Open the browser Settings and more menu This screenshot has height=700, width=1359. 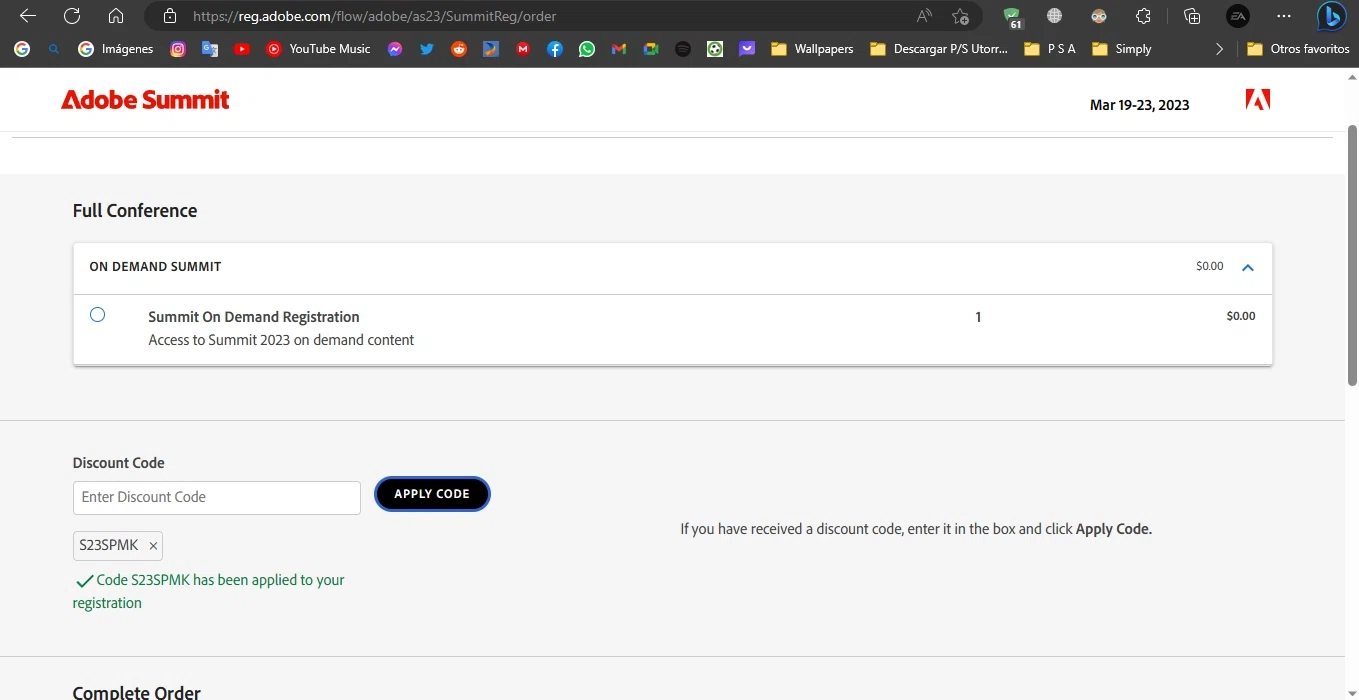(x=1284, y=16)
